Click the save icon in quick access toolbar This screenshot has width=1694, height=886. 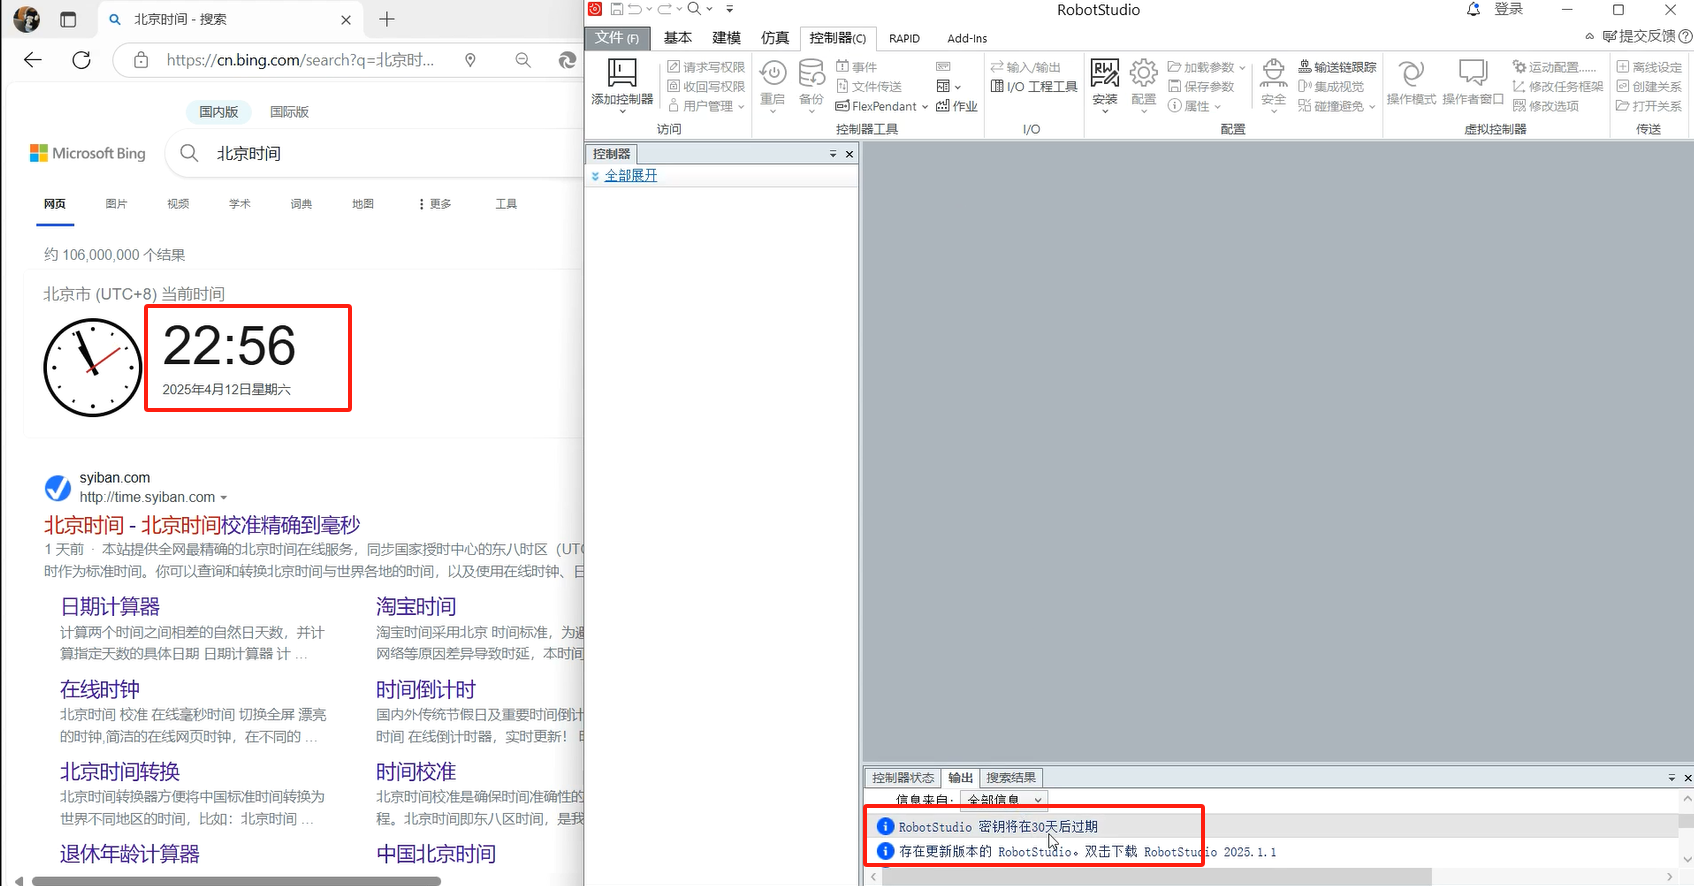click(617, 9)
